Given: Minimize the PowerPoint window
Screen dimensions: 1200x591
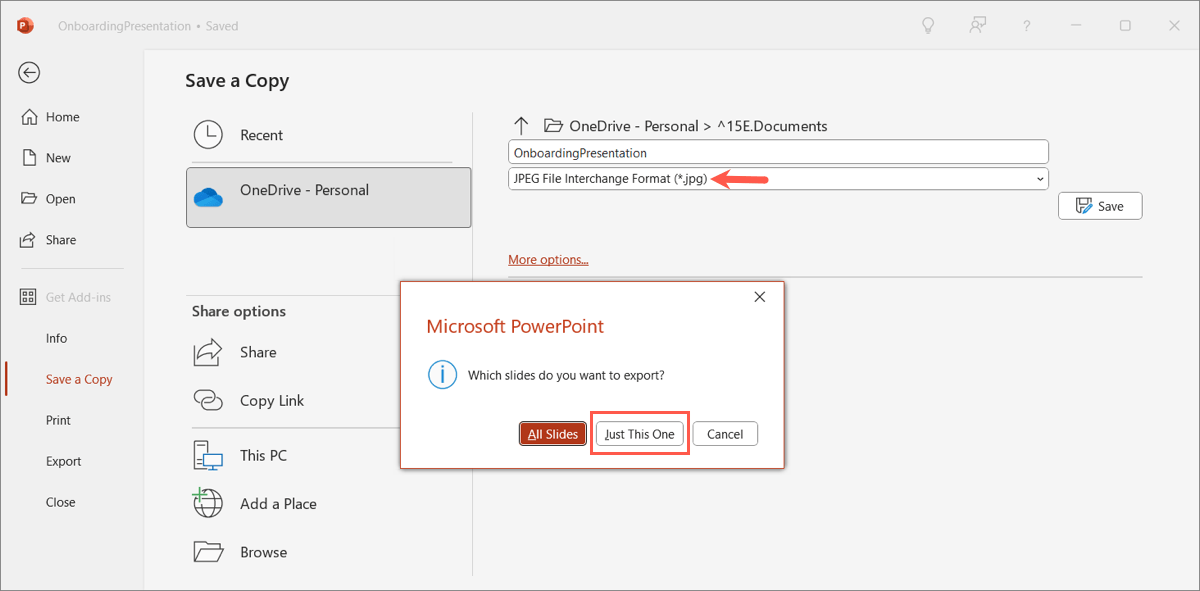Looking at the screenshot, I should (1076, 26).
